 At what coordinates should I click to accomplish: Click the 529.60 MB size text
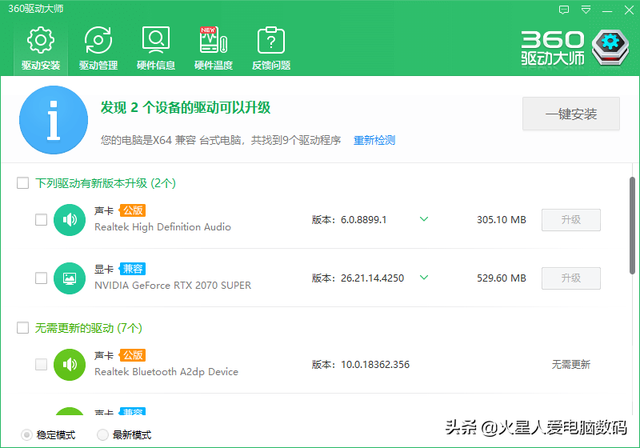(501, 278)
